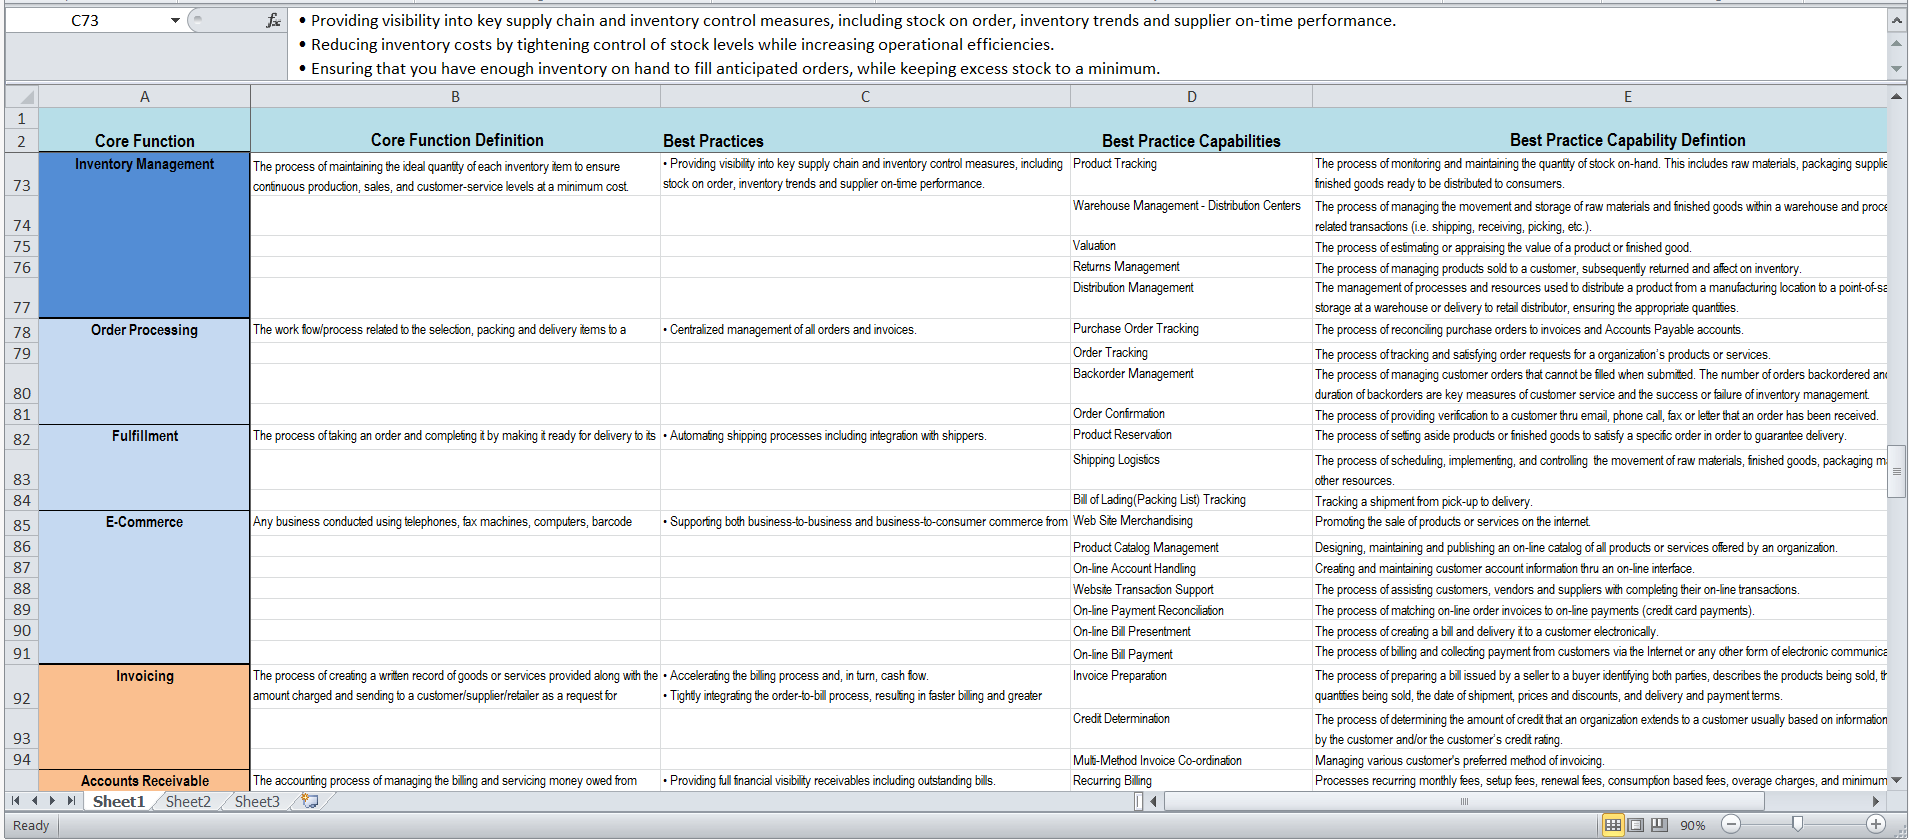The image size is (1909, 840).
Task: Switch to Page Break Preview icon
Action: (1659, 825)
